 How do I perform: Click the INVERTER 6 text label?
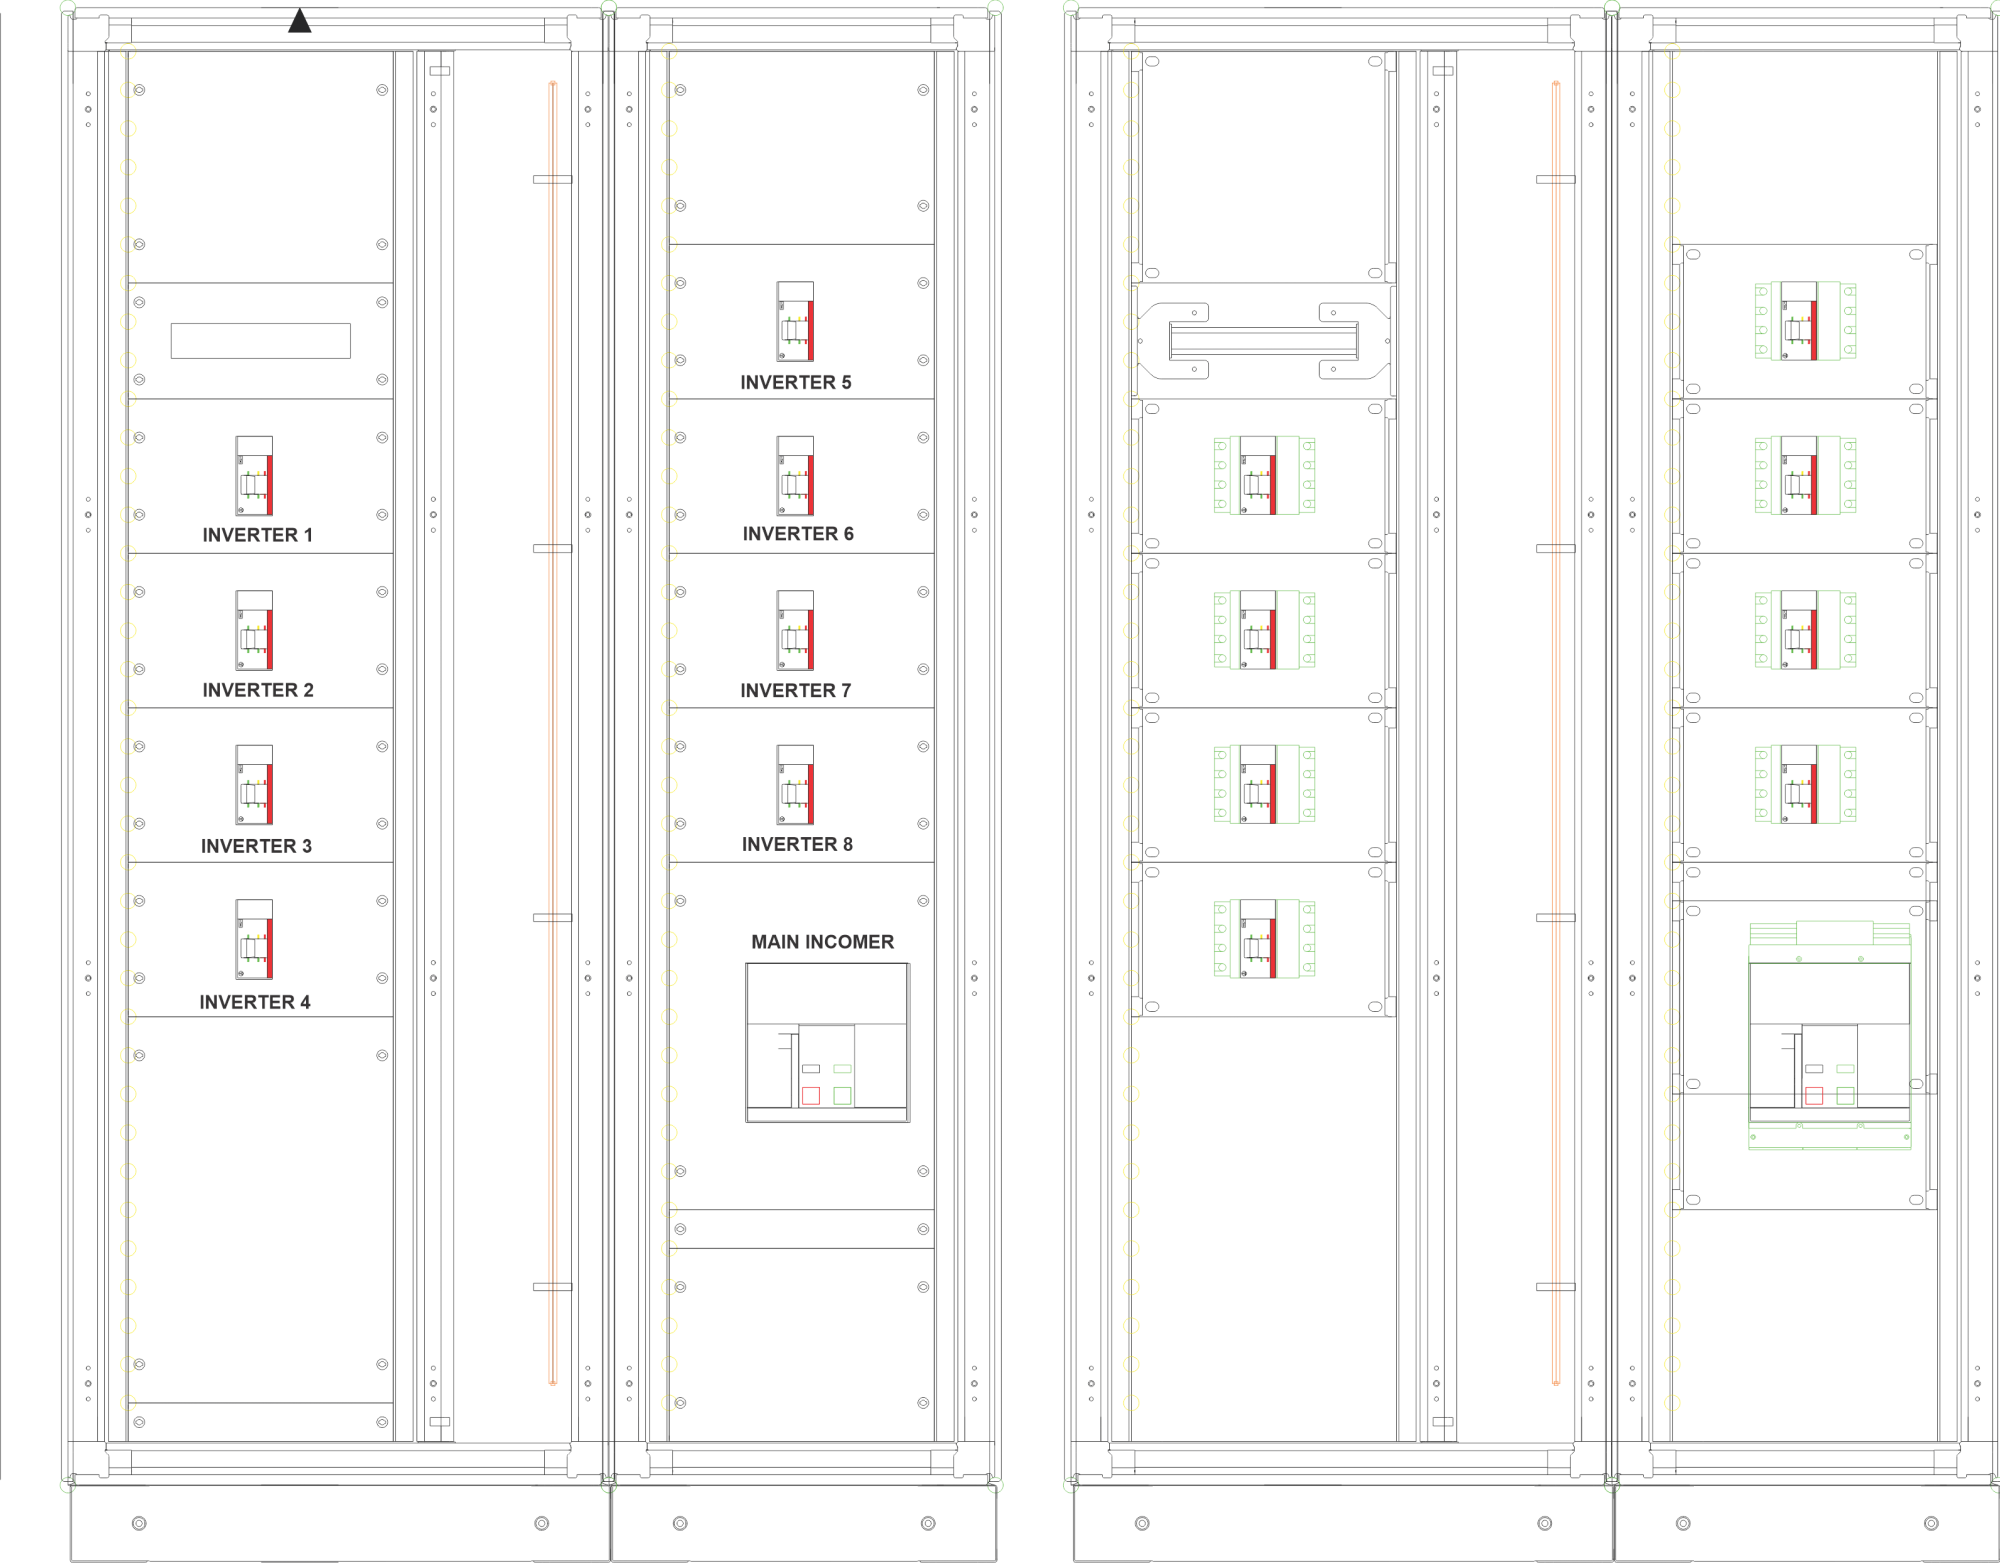point(798,534)
